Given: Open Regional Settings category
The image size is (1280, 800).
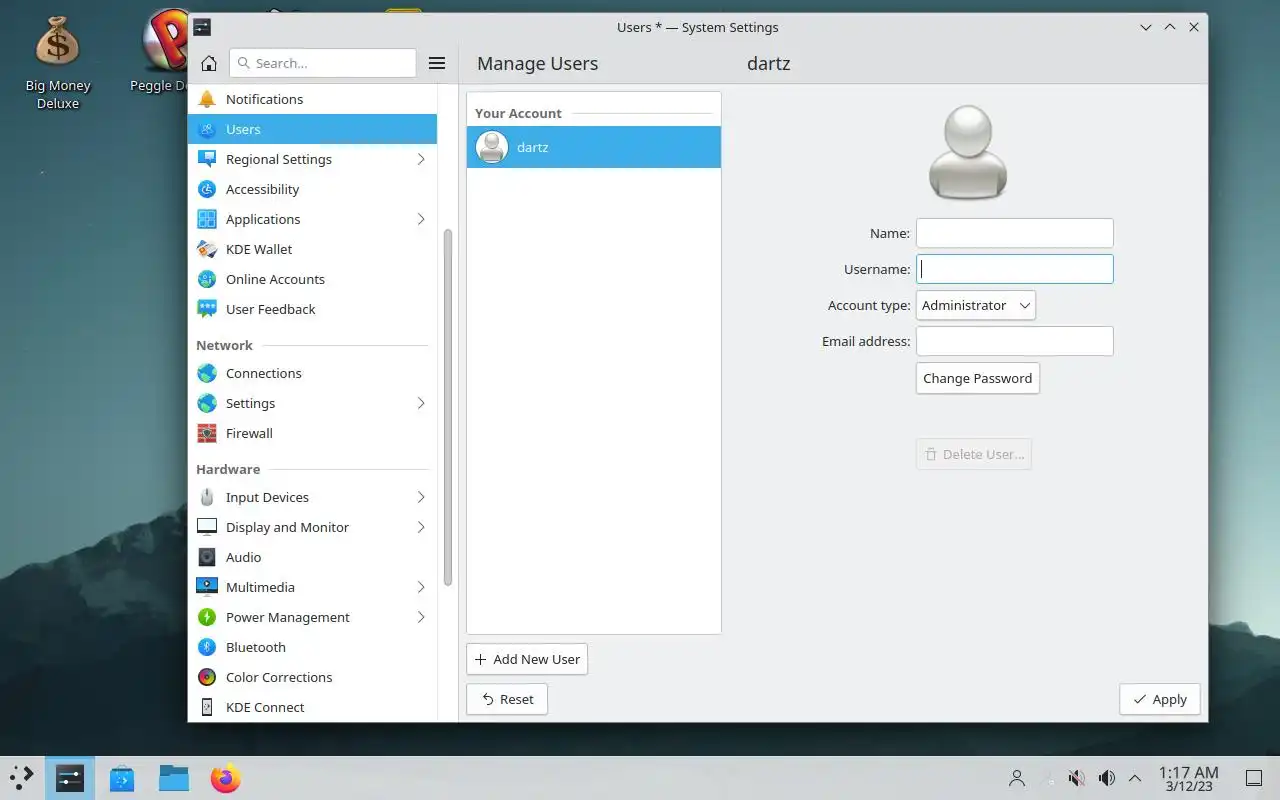Looking at the screenshot, I should 312,159.
